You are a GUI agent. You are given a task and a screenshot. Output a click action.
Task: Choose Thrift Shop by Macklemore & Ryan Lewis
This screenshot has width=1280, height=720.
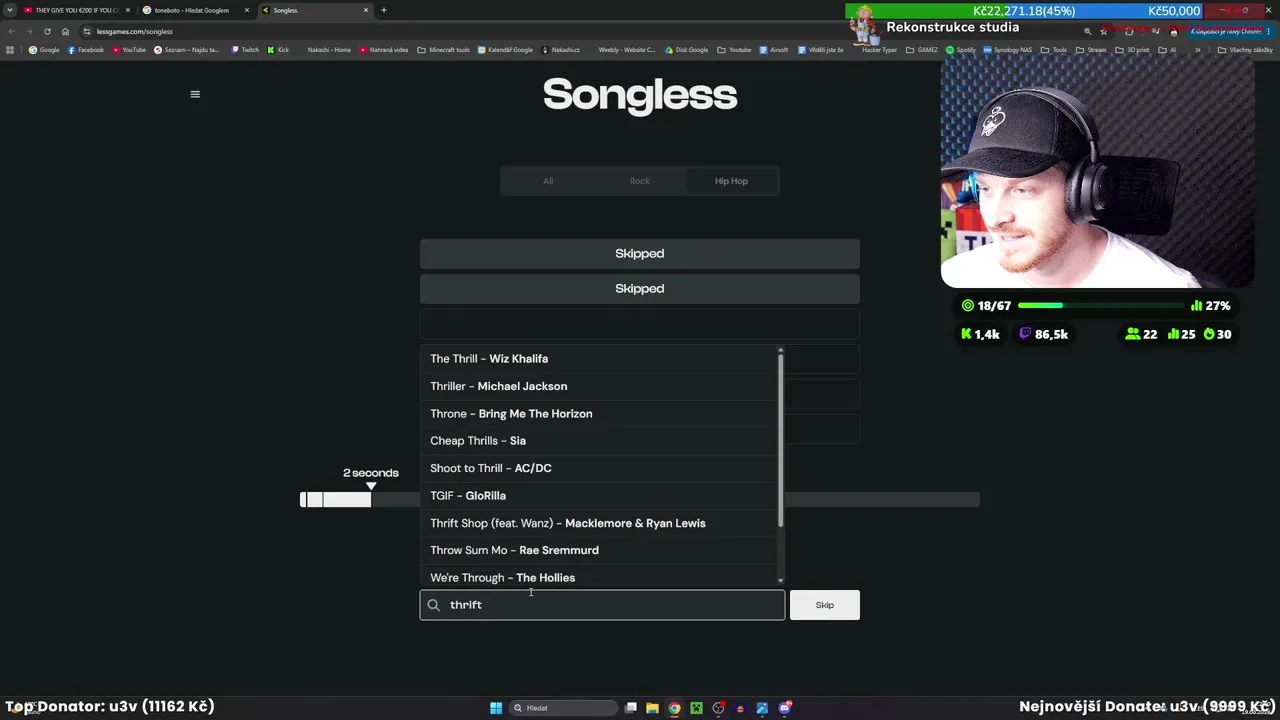(x=598, y=523)
